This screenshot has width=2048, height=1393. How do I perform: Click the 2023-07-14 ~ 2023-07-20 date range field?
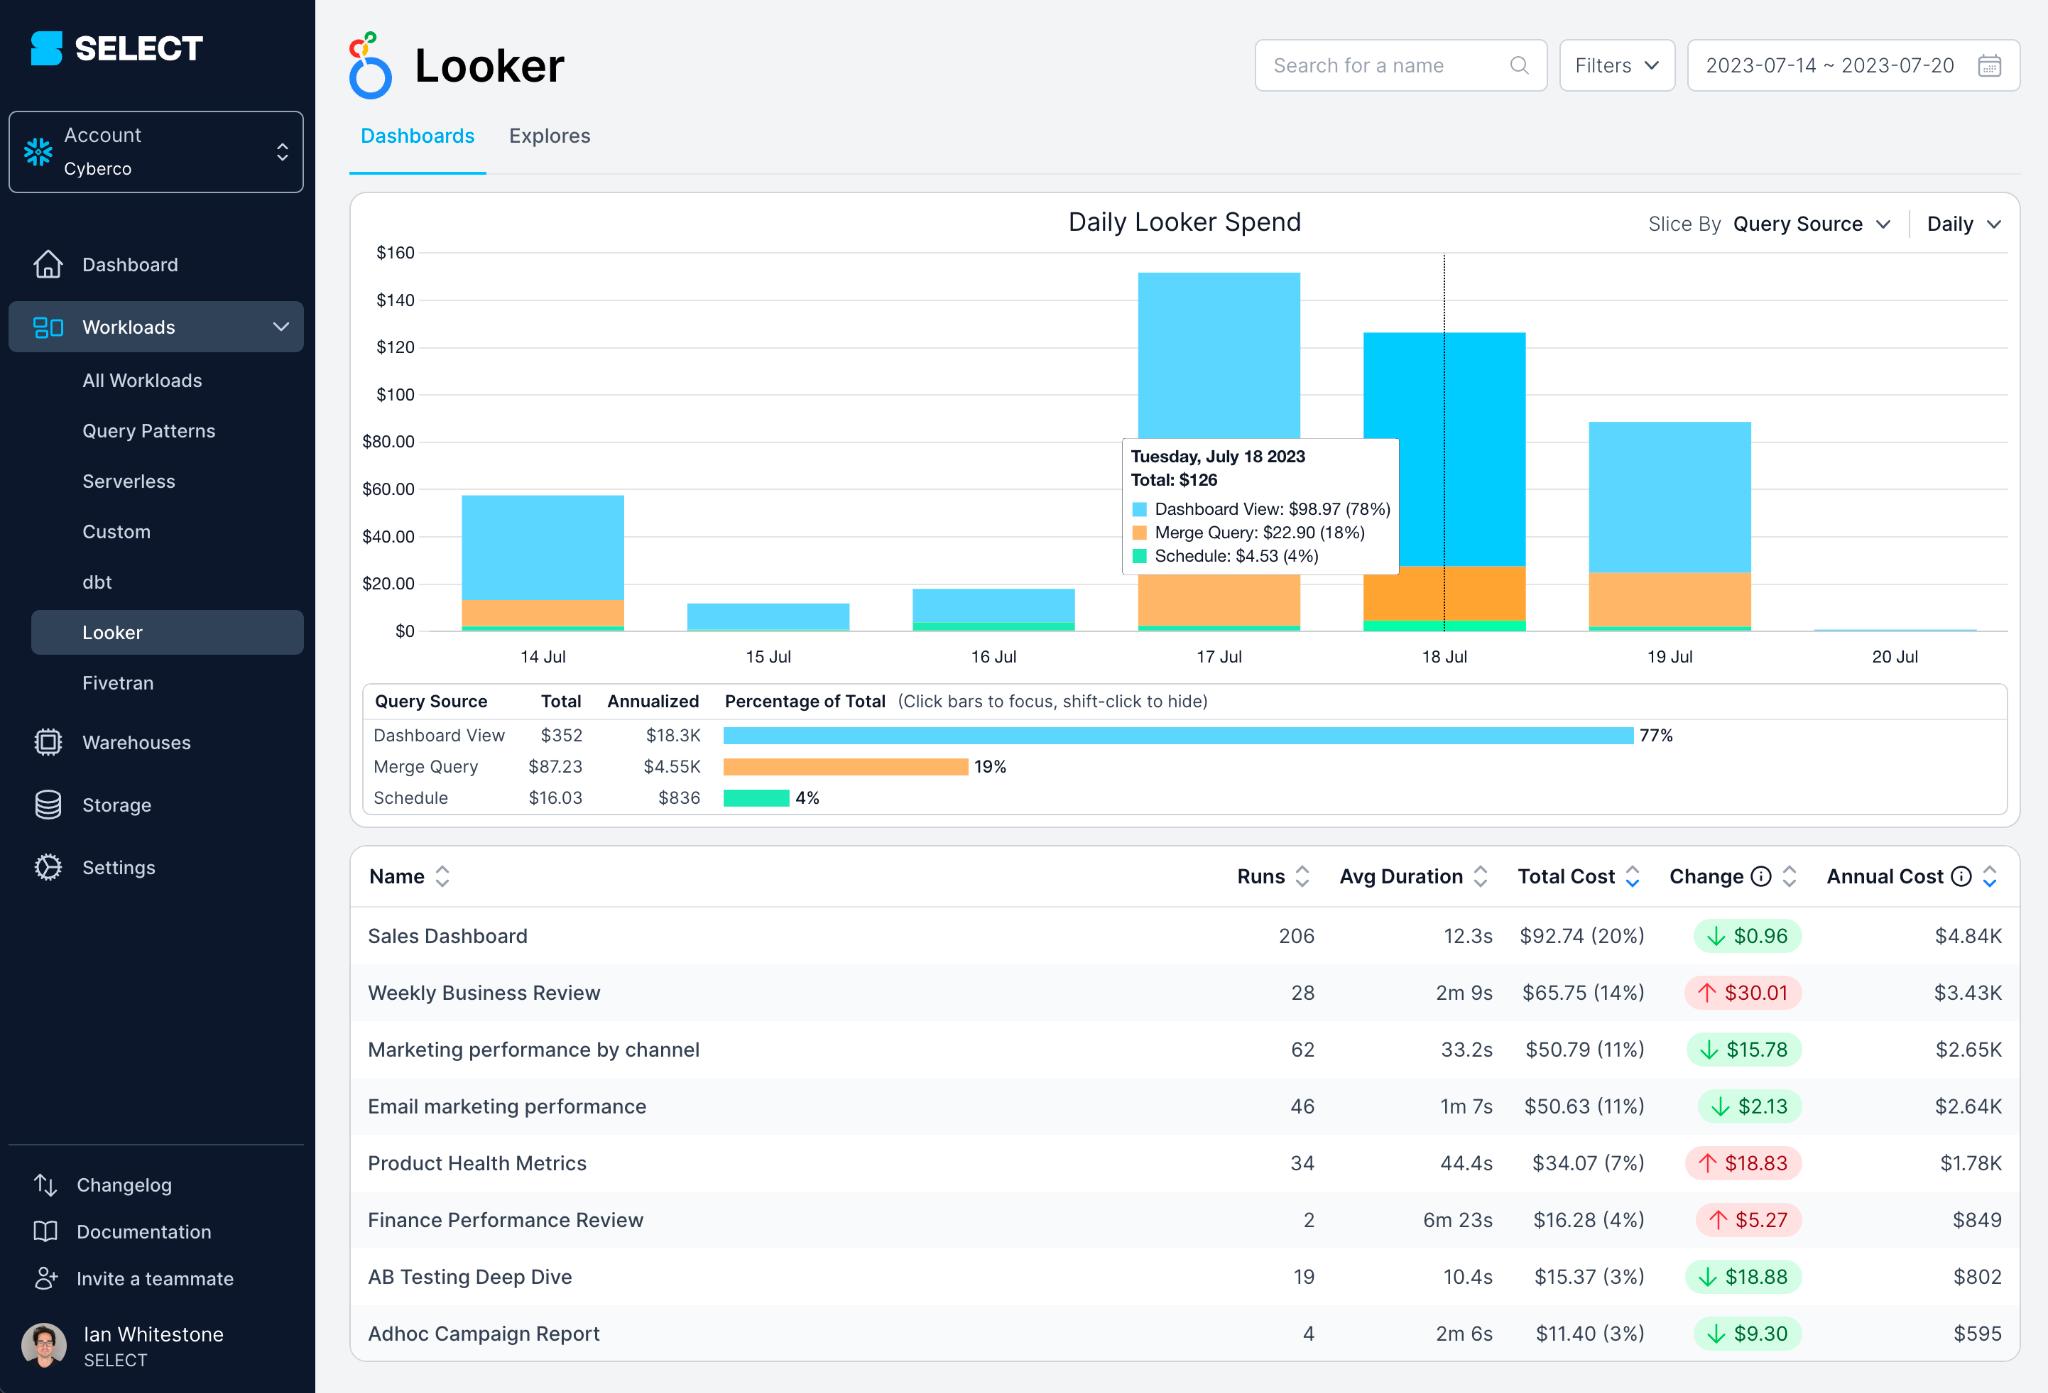pos(1853,66)
